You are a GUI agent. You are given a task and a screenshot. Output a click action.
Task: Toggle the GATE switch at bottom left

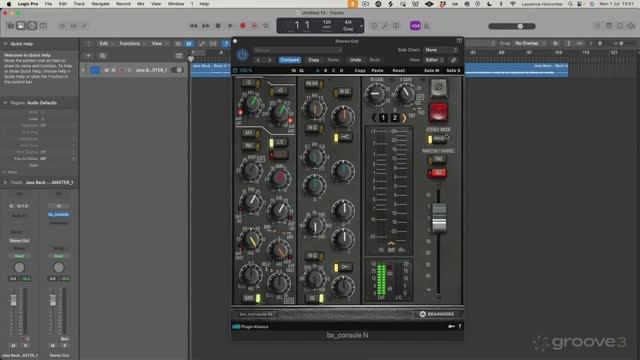pyautogui.click(x=252, y=298)
